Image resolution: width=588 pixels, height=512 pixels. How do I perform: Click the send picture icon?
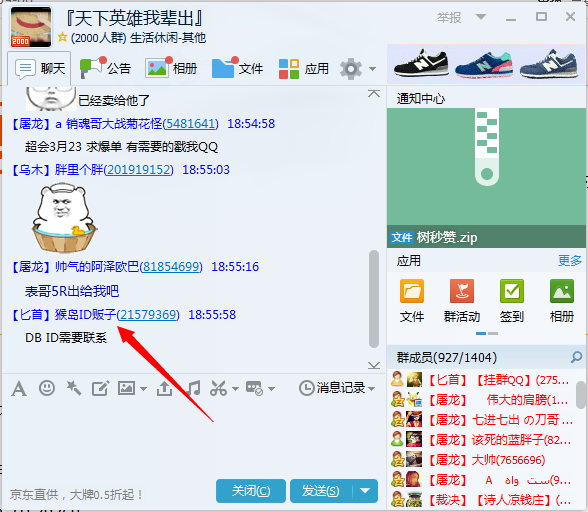(x=126, y=388)
